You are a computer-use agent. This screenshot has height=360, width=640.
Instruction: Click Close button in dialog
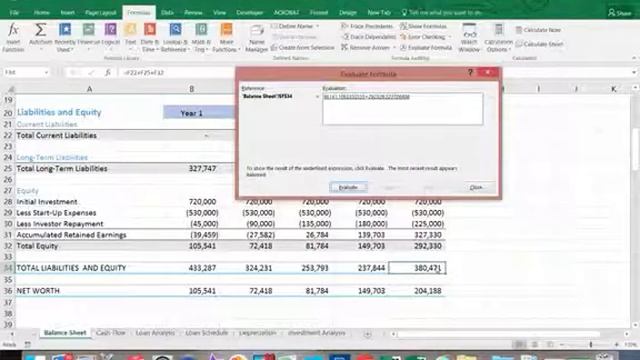(476, 187)
